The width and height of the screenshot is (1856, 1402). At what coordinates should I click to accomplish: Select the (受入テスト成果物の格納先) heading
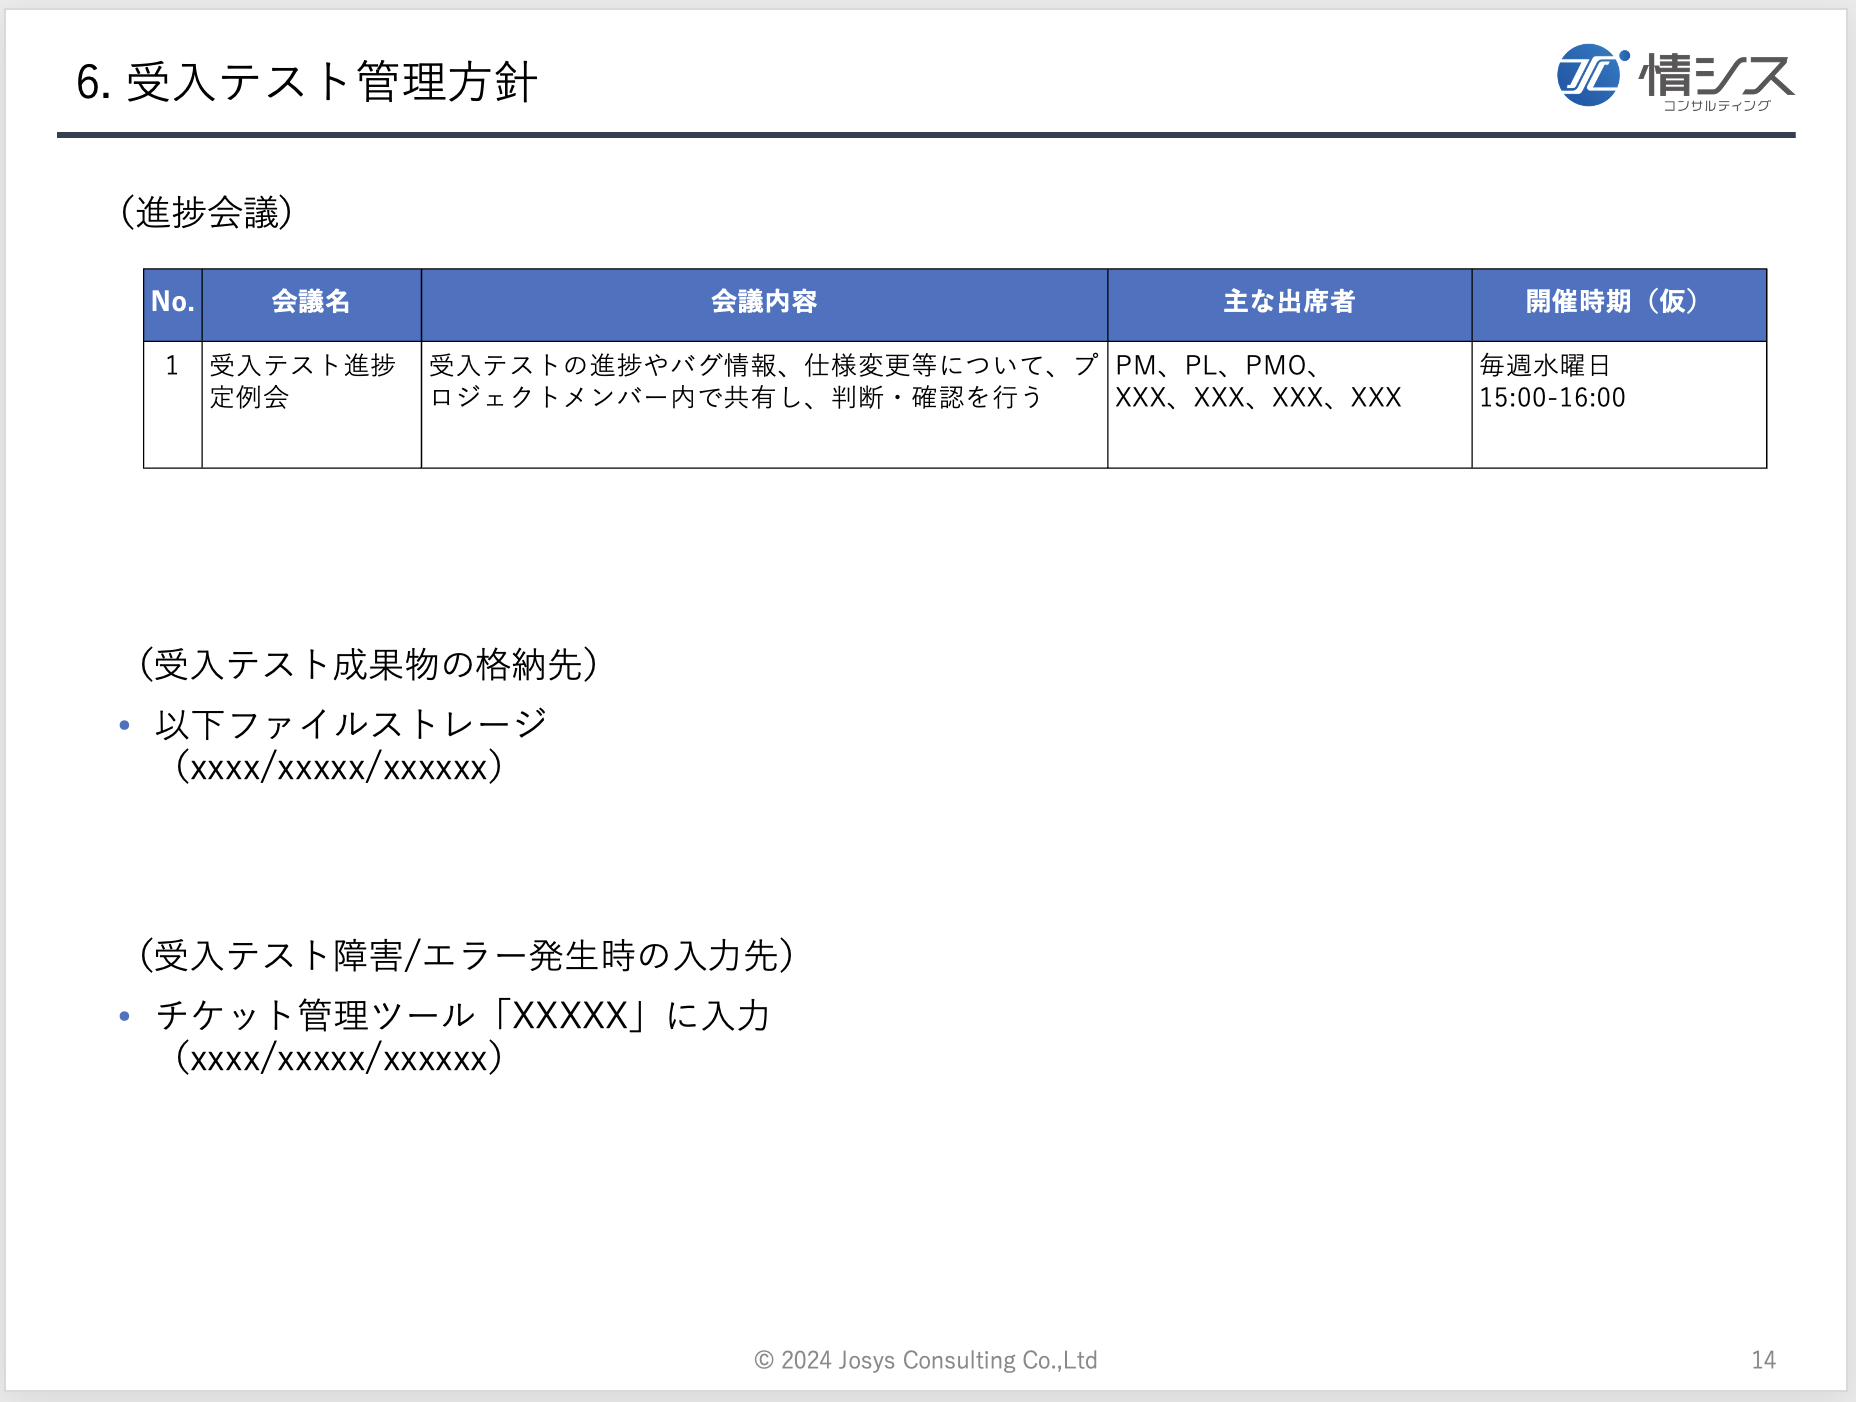369,664
